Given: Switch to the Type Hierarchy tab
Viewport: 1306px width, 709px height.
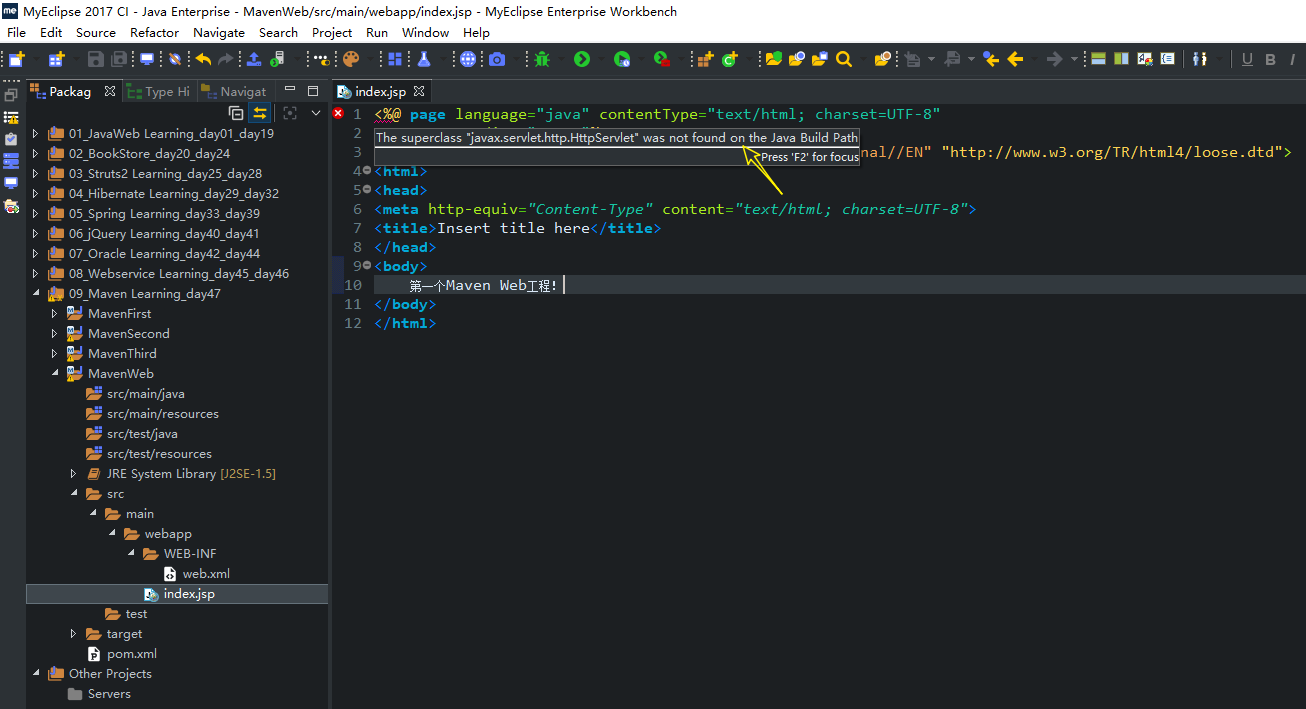Looking at the screenshot, I should (159, 91).
